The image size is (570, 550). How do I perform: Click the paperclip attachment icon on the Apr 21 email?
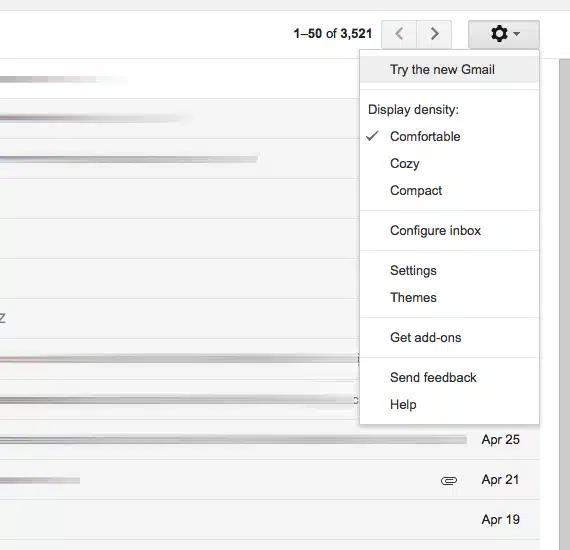tap(449, 481)
